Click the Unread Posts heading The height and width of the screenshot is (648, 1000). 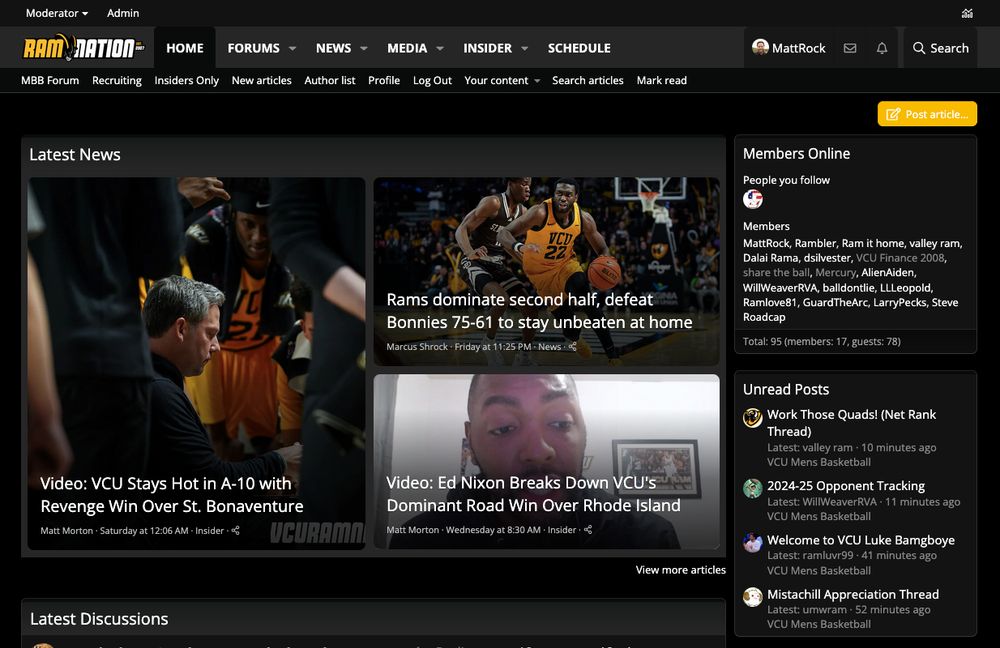tap(786, 390)
